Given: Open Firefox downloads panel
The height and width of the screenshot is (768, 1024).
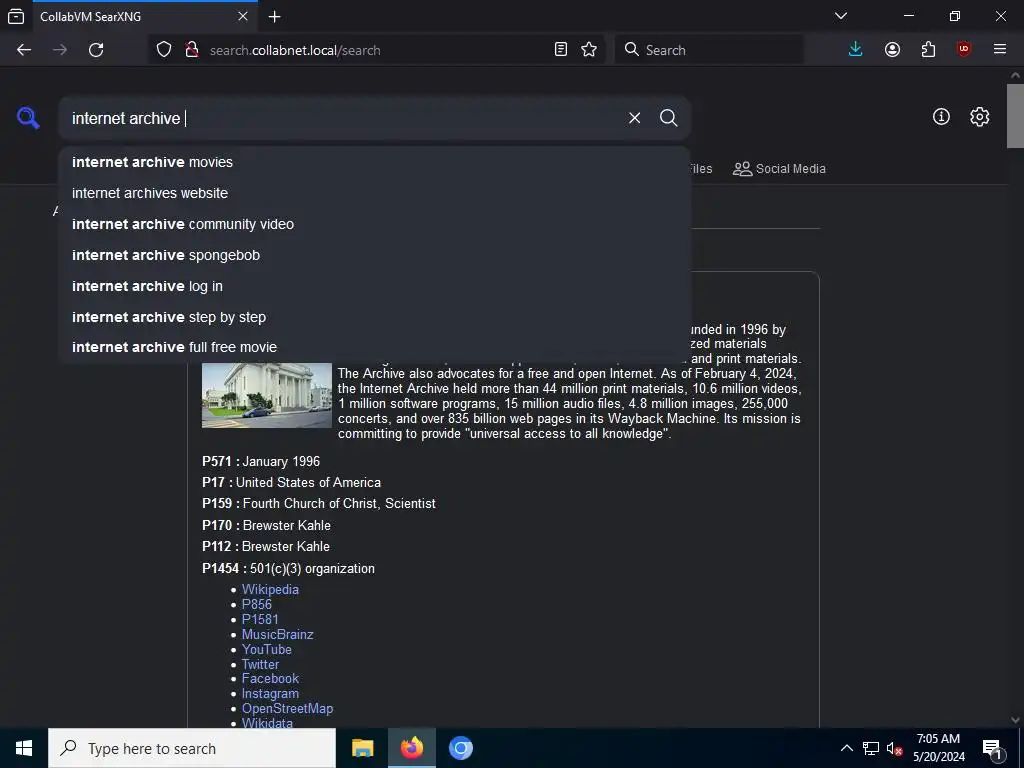Looking at the screenshot, I should pos(856,50).
